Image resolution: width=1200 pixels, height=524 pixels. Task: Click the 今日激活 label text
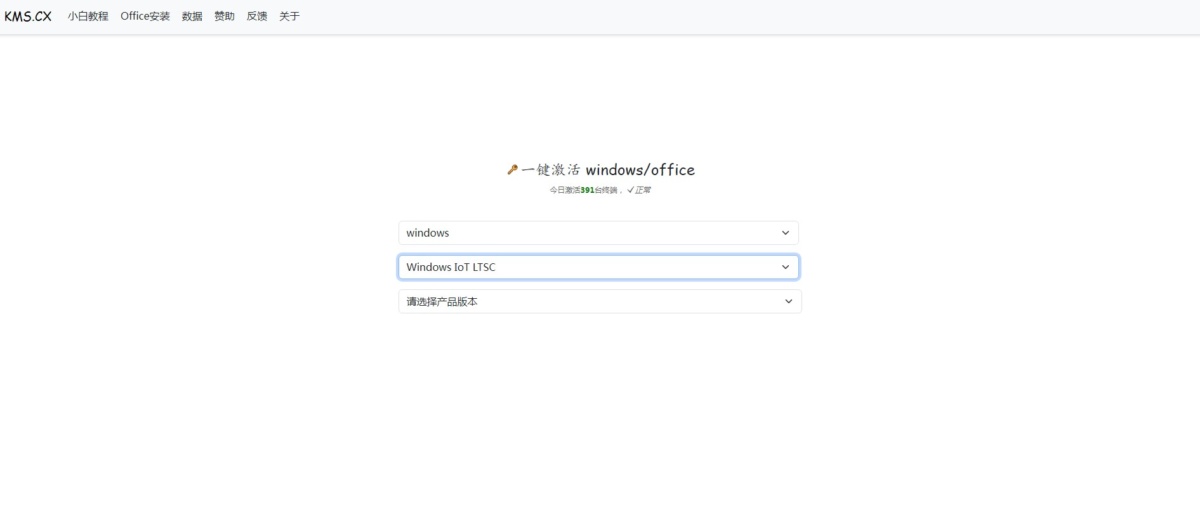click(564, 190)
